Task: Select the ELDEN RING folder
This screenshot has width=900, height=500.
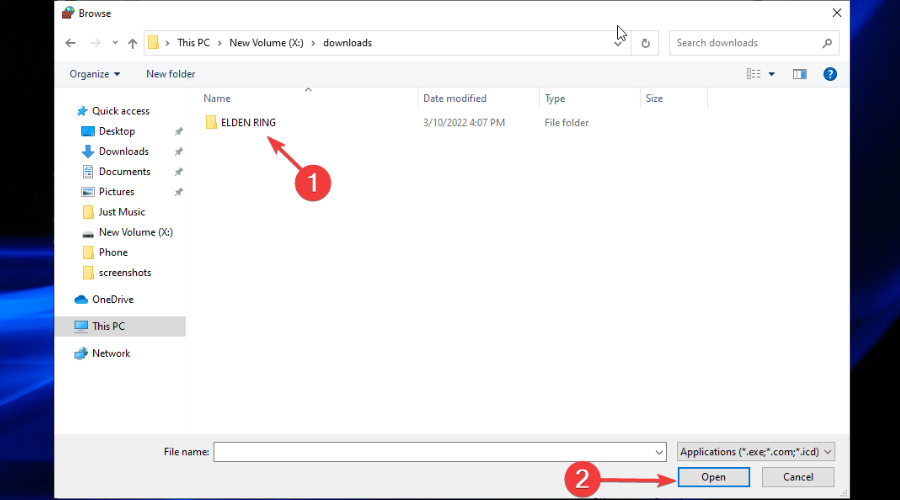Action: click(x=248, y=122)
